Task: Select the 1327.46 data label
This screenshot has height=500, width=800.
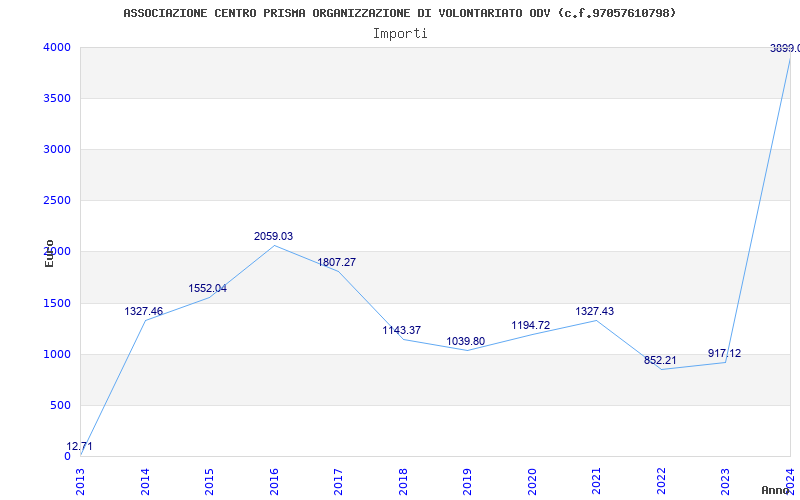Action: [x=143, y=311]
